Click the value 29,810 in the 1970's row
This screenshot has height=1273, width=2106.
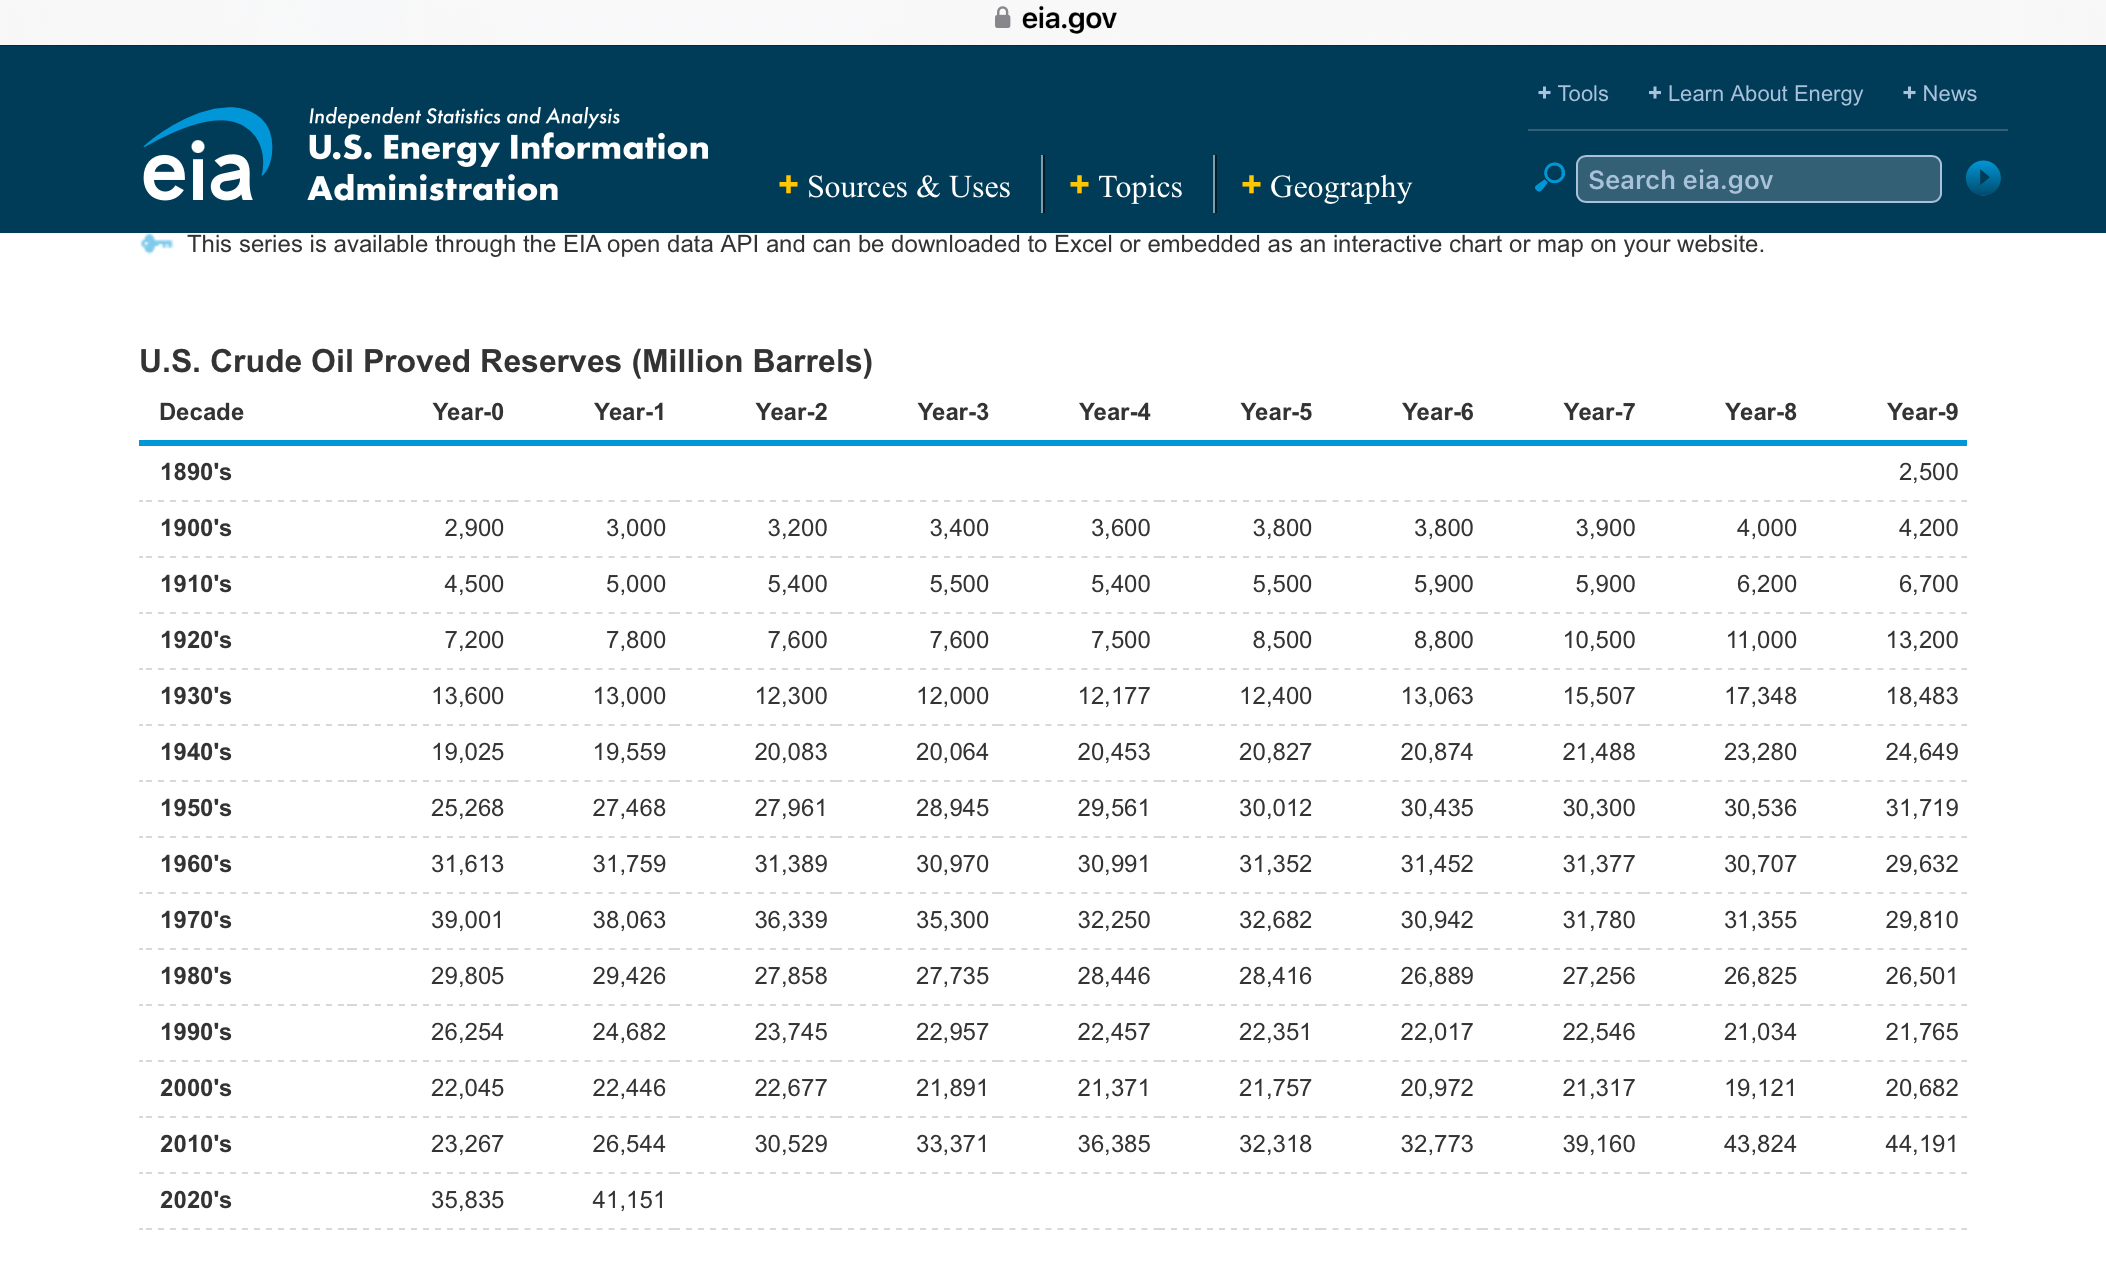tap(1922, 920)
